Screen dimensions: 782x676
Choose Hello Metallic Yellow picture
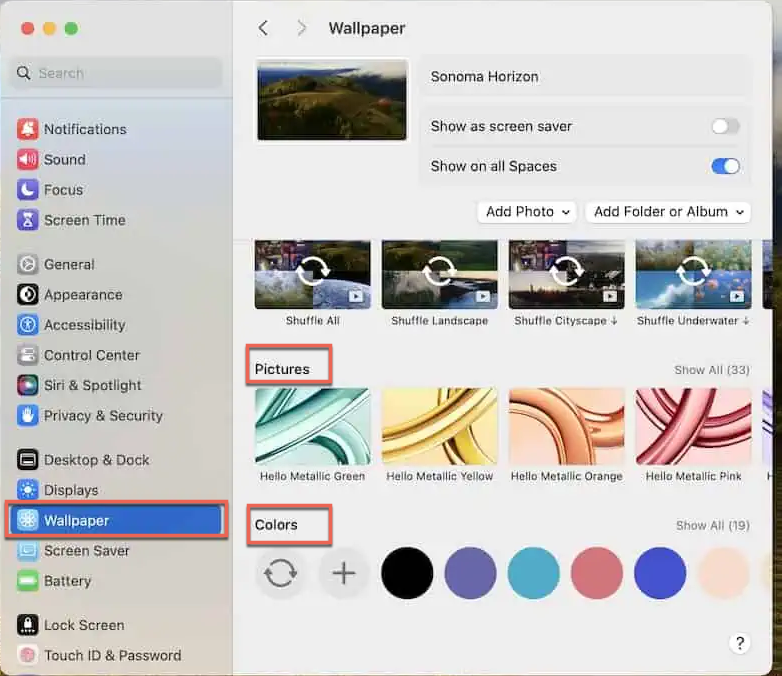(439, 427)
